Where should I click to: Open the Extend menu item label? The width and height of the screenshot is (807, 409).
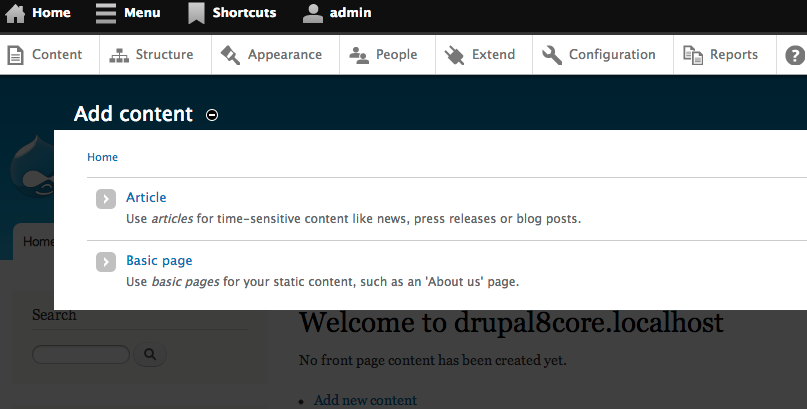(494, 55)
